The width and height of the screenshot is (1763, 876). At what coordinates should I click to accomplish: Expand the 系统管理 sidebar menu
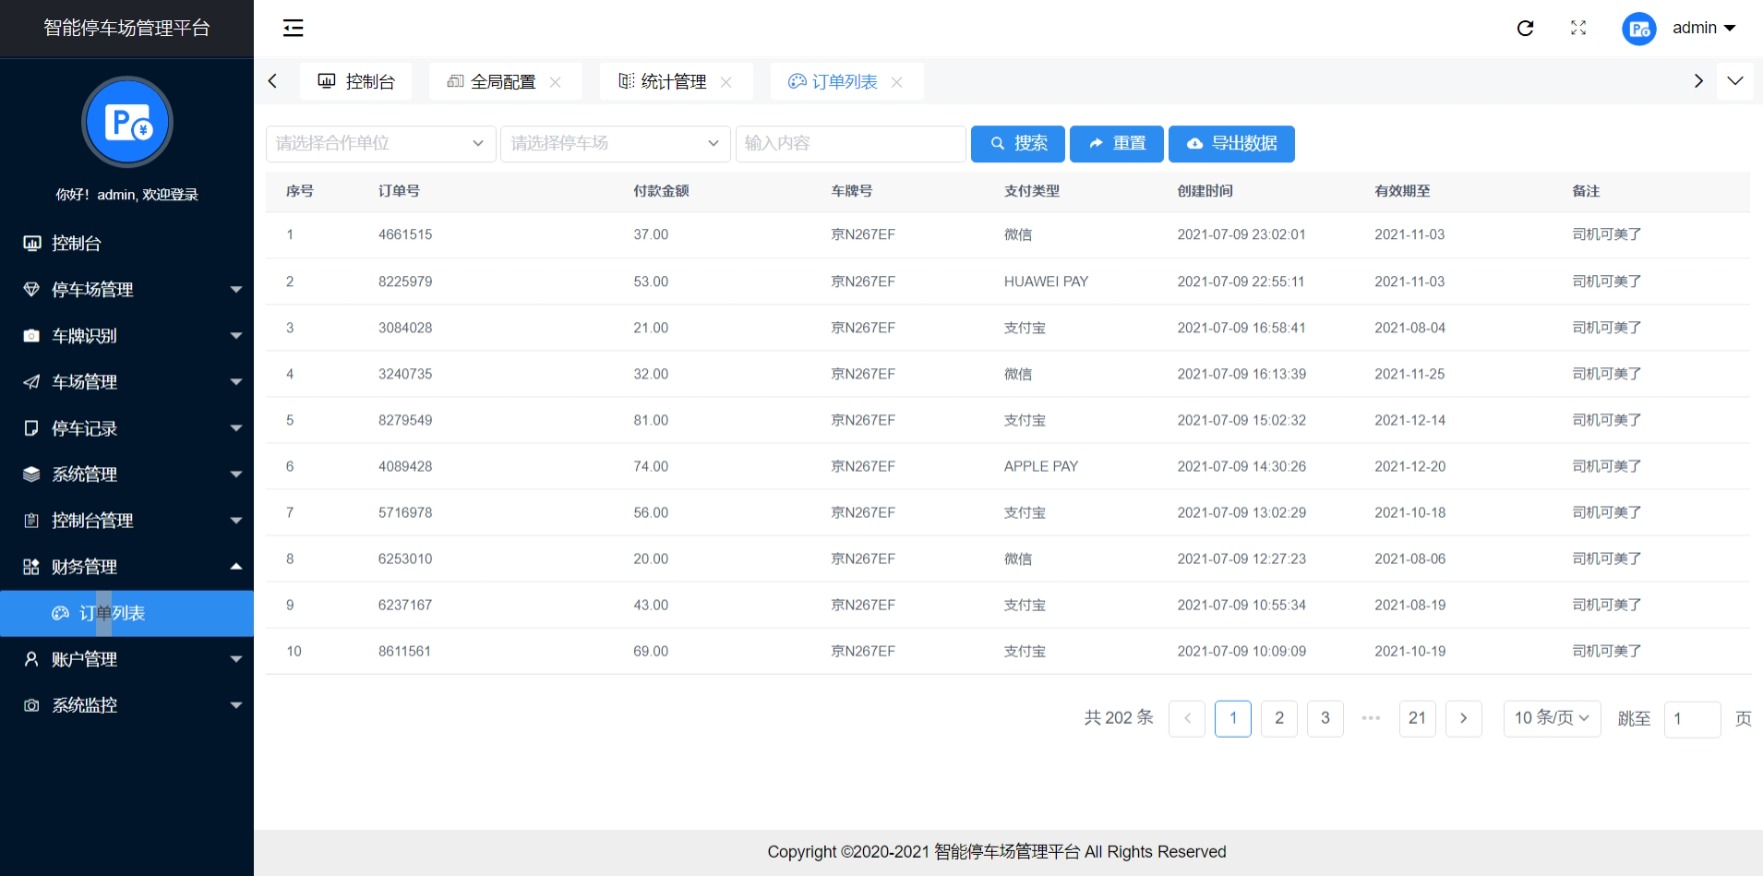tap(127, 474)
